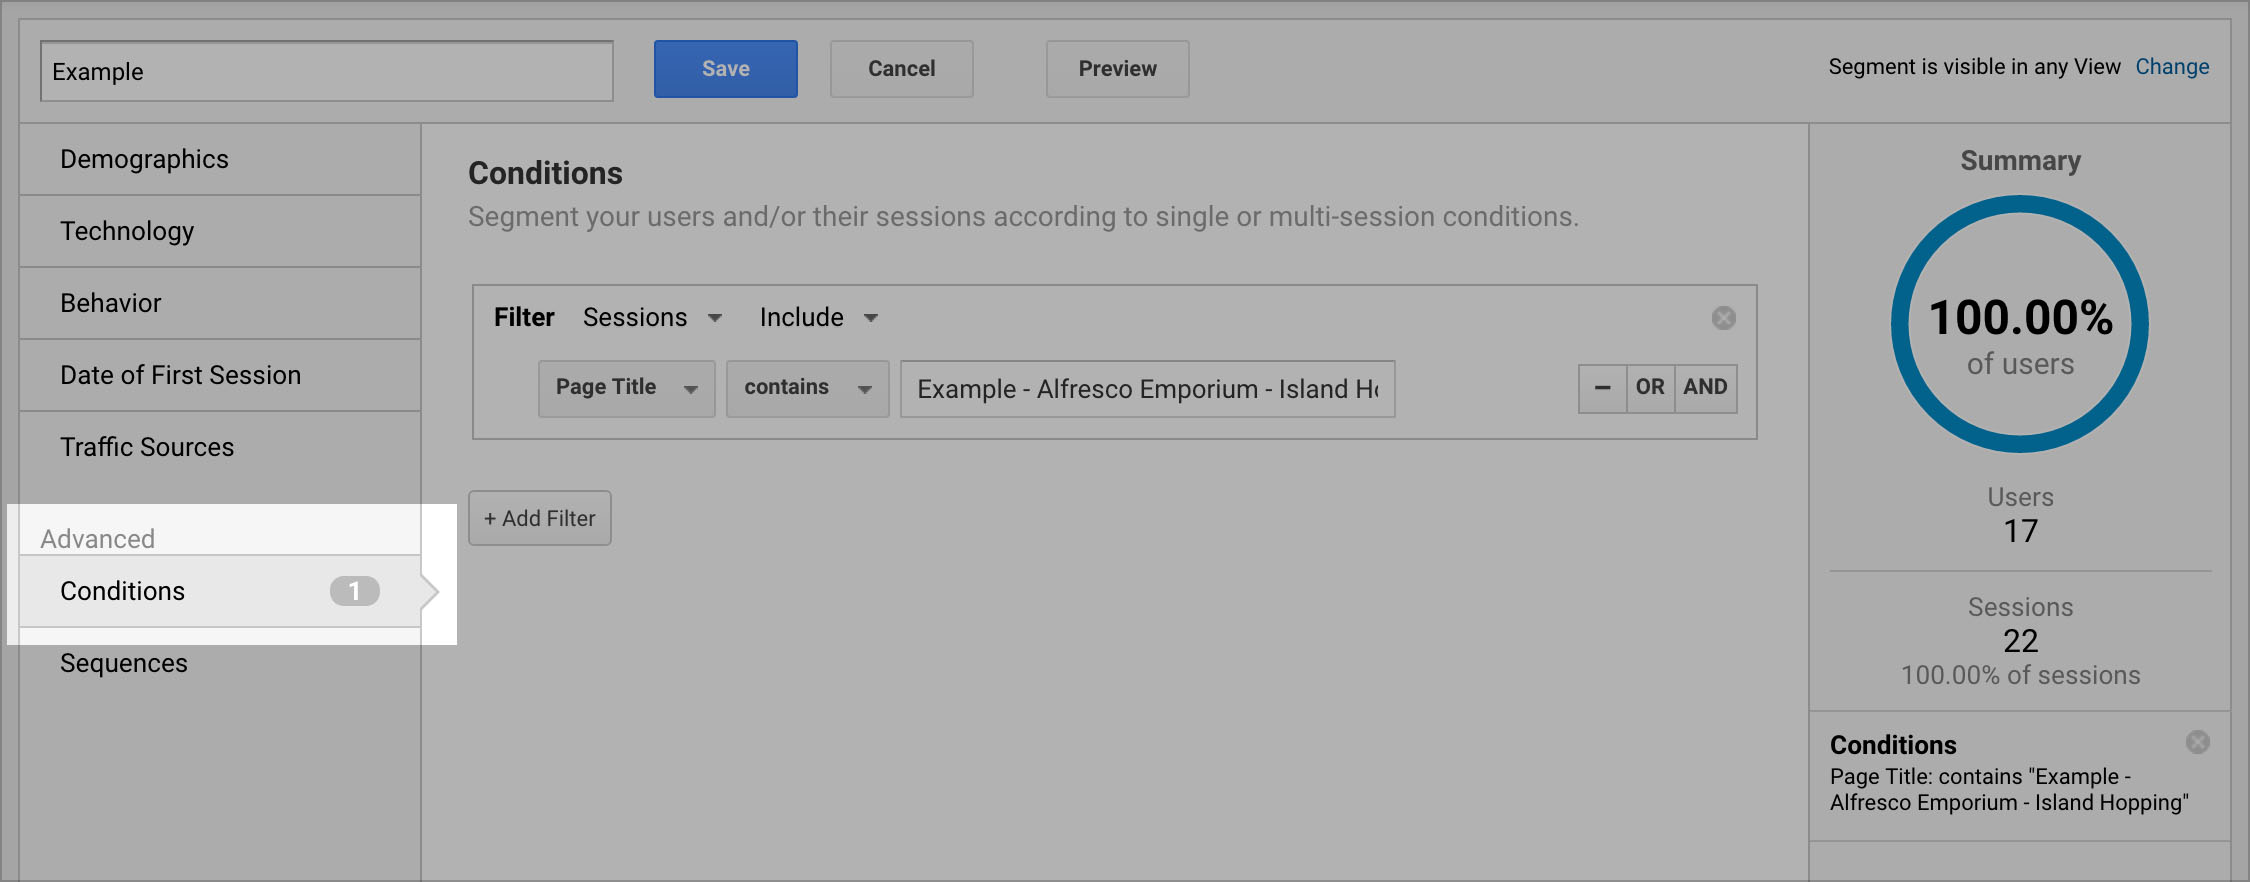Open the Include/Exclude dropdown
2250x882 pixels.
point(816,317)
